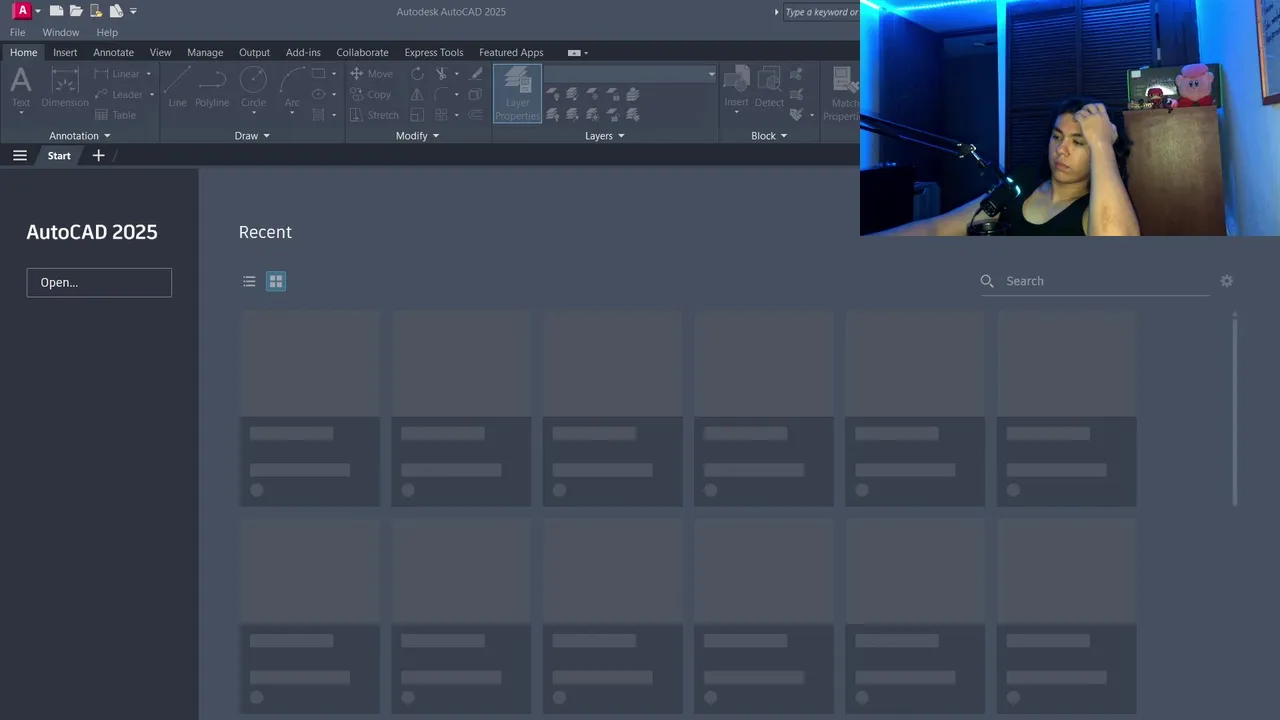Open the Help menu

pos(107,32)
